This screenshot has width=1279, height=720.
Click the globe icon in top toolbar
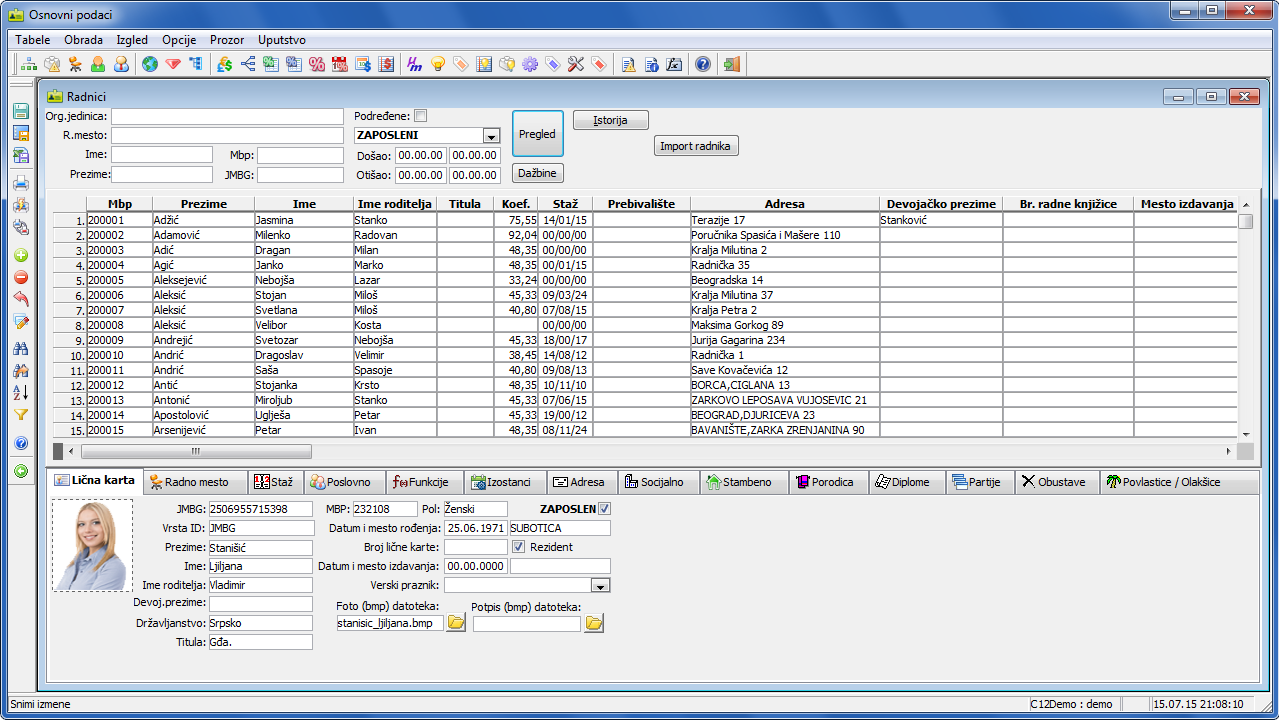point(150,64)
